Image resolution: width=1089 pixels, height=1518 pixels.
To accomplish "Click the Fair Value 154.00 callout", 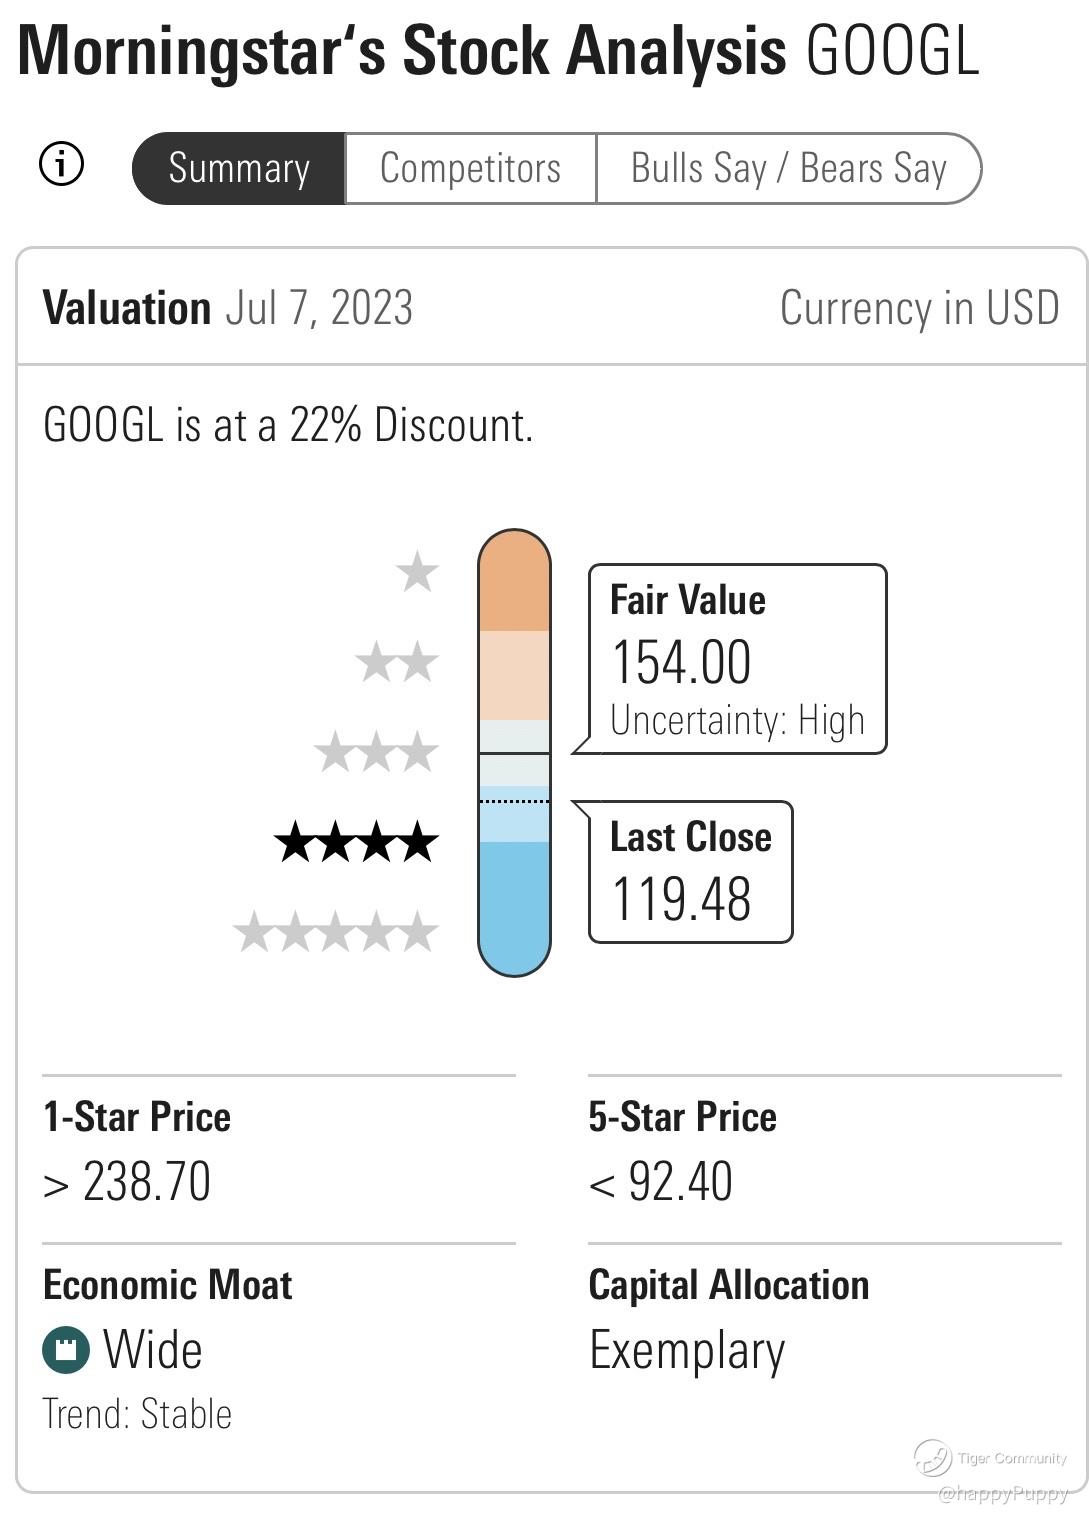I will (737, 659).
